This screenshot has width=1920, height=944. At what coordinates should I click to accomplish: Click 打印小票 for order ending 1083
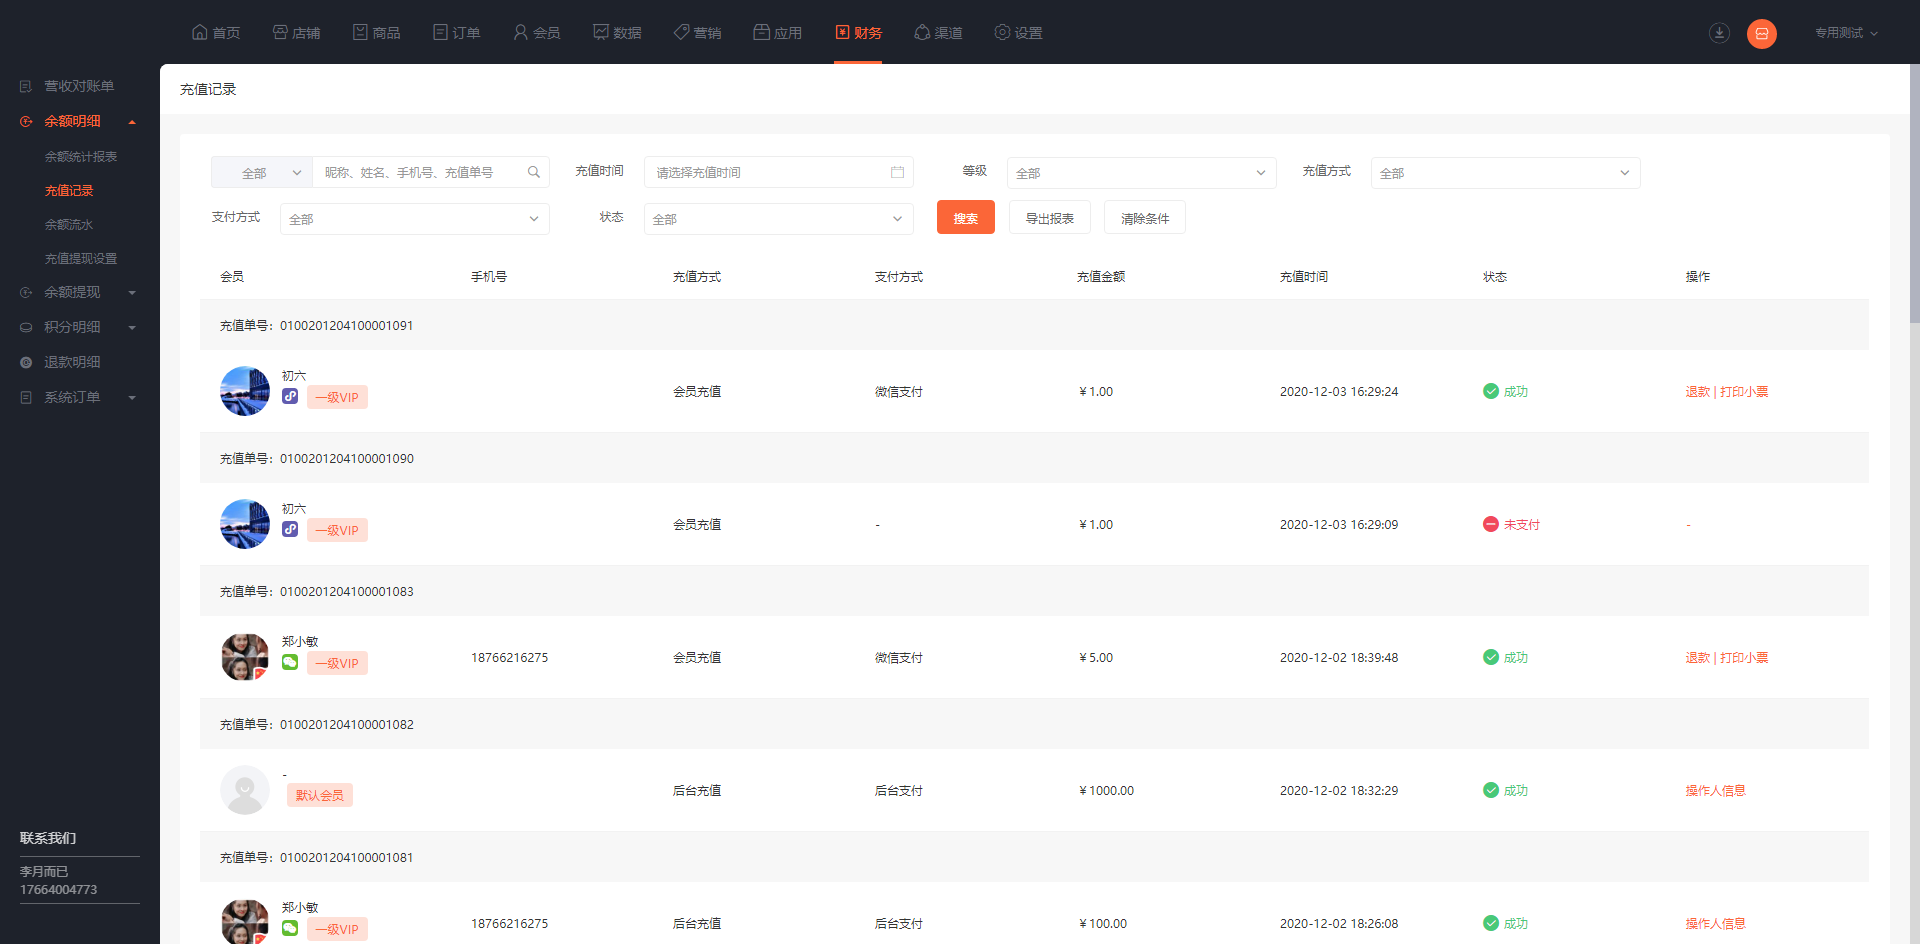[x=1744, y=658]
